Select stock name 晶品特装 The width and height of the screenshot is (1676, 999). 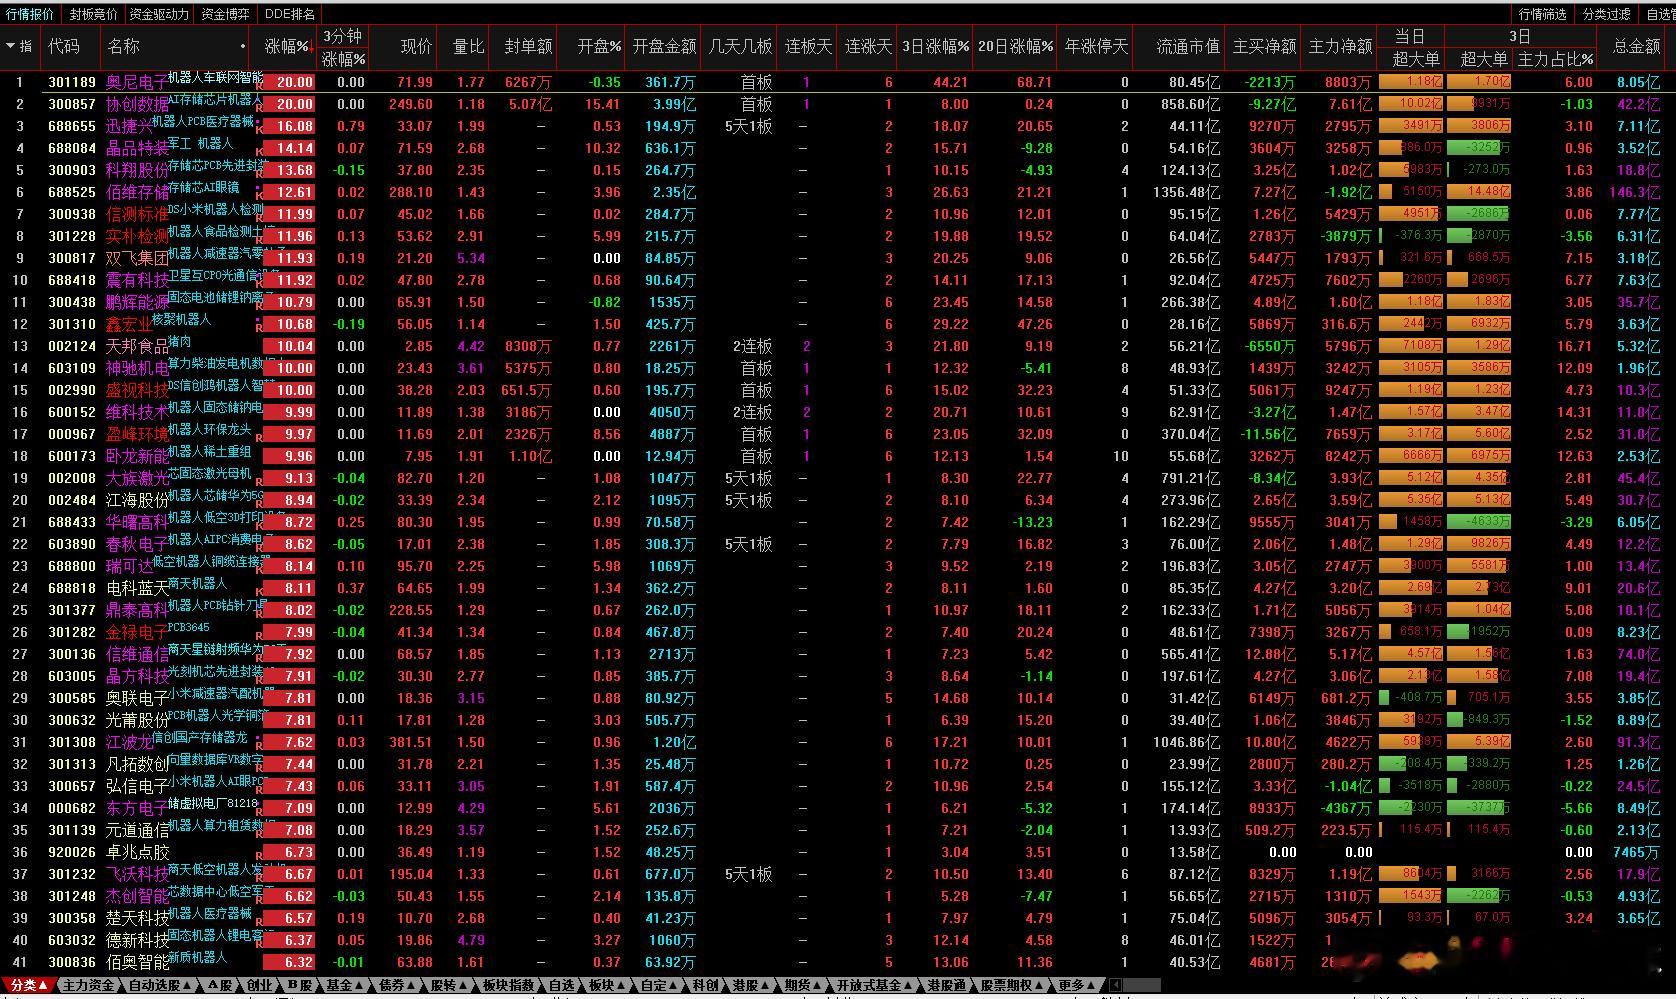coord(137,148)
